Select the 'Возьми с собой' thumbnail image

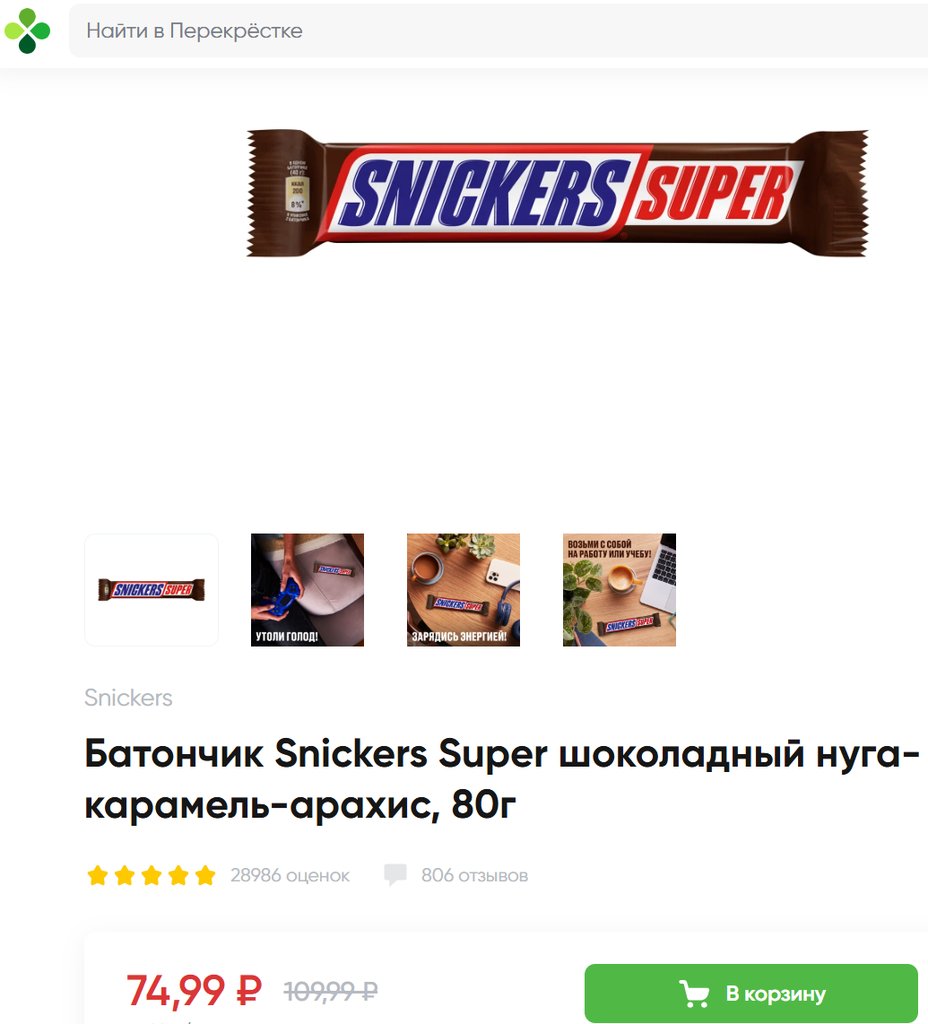pyautogui.click(x=620, y=590)
